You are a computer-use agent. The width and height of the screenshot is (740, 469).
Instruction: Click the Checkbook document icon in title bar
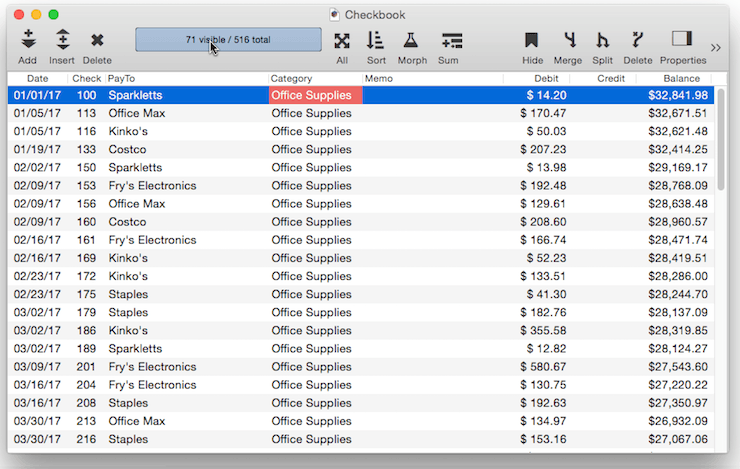[x=335, y=15]
